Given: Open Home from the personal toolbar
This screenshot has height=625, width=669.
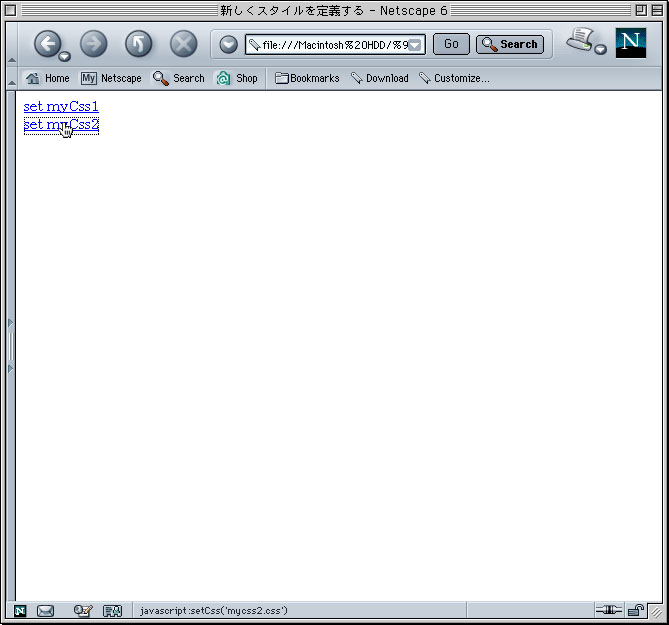Looking at the screenshot, I should (x=47, y=78).
